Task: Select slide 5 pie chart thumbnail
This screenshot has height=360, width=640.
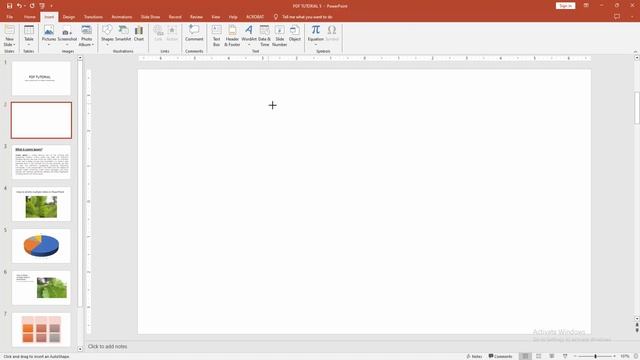Action: (x=41, y=246)
